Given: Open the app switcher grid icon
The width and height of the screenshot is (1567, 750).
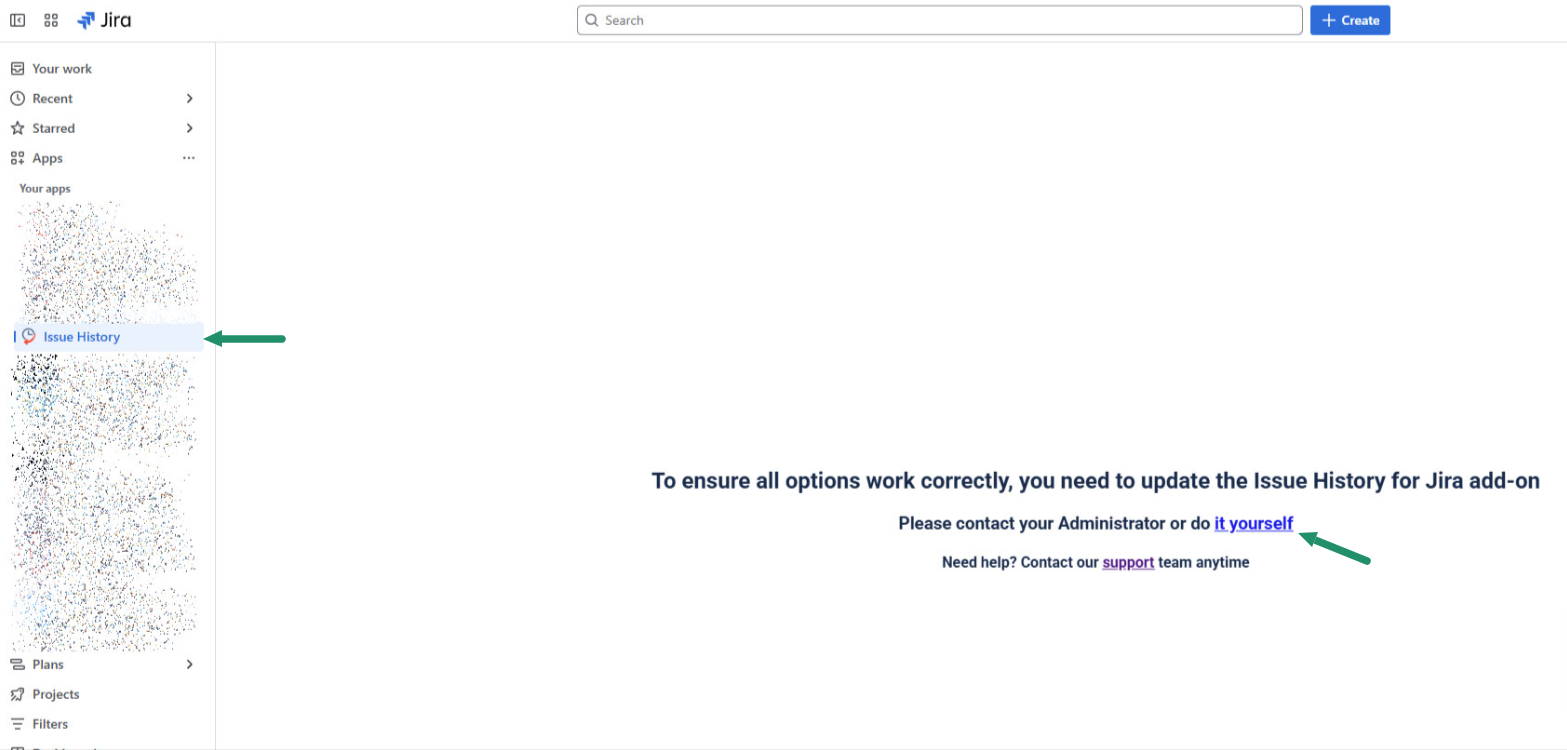Looking at the screenshot, I should coord(51,20).
